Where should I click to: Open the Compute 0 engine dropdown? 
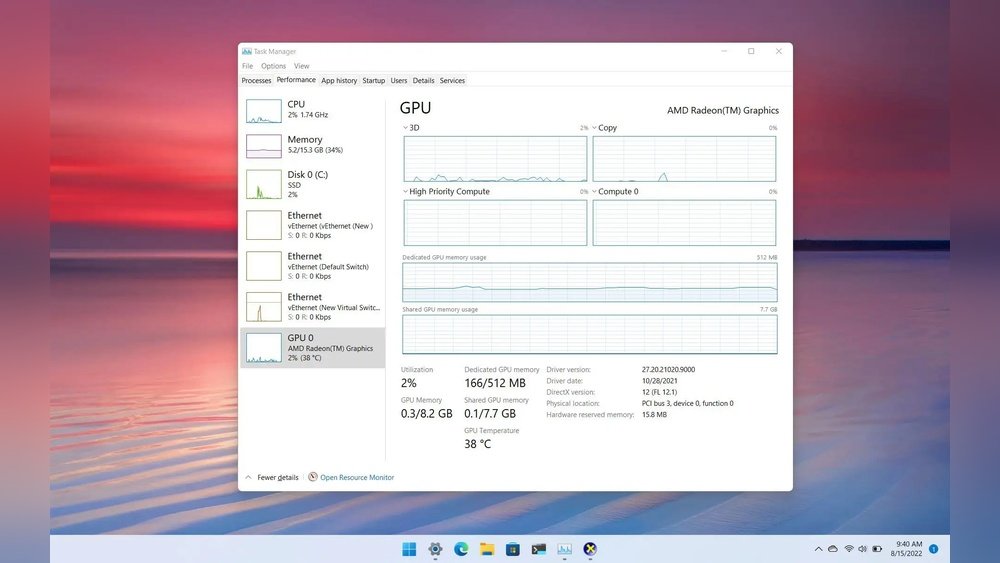pyautogui.click(x=594, y=191)
